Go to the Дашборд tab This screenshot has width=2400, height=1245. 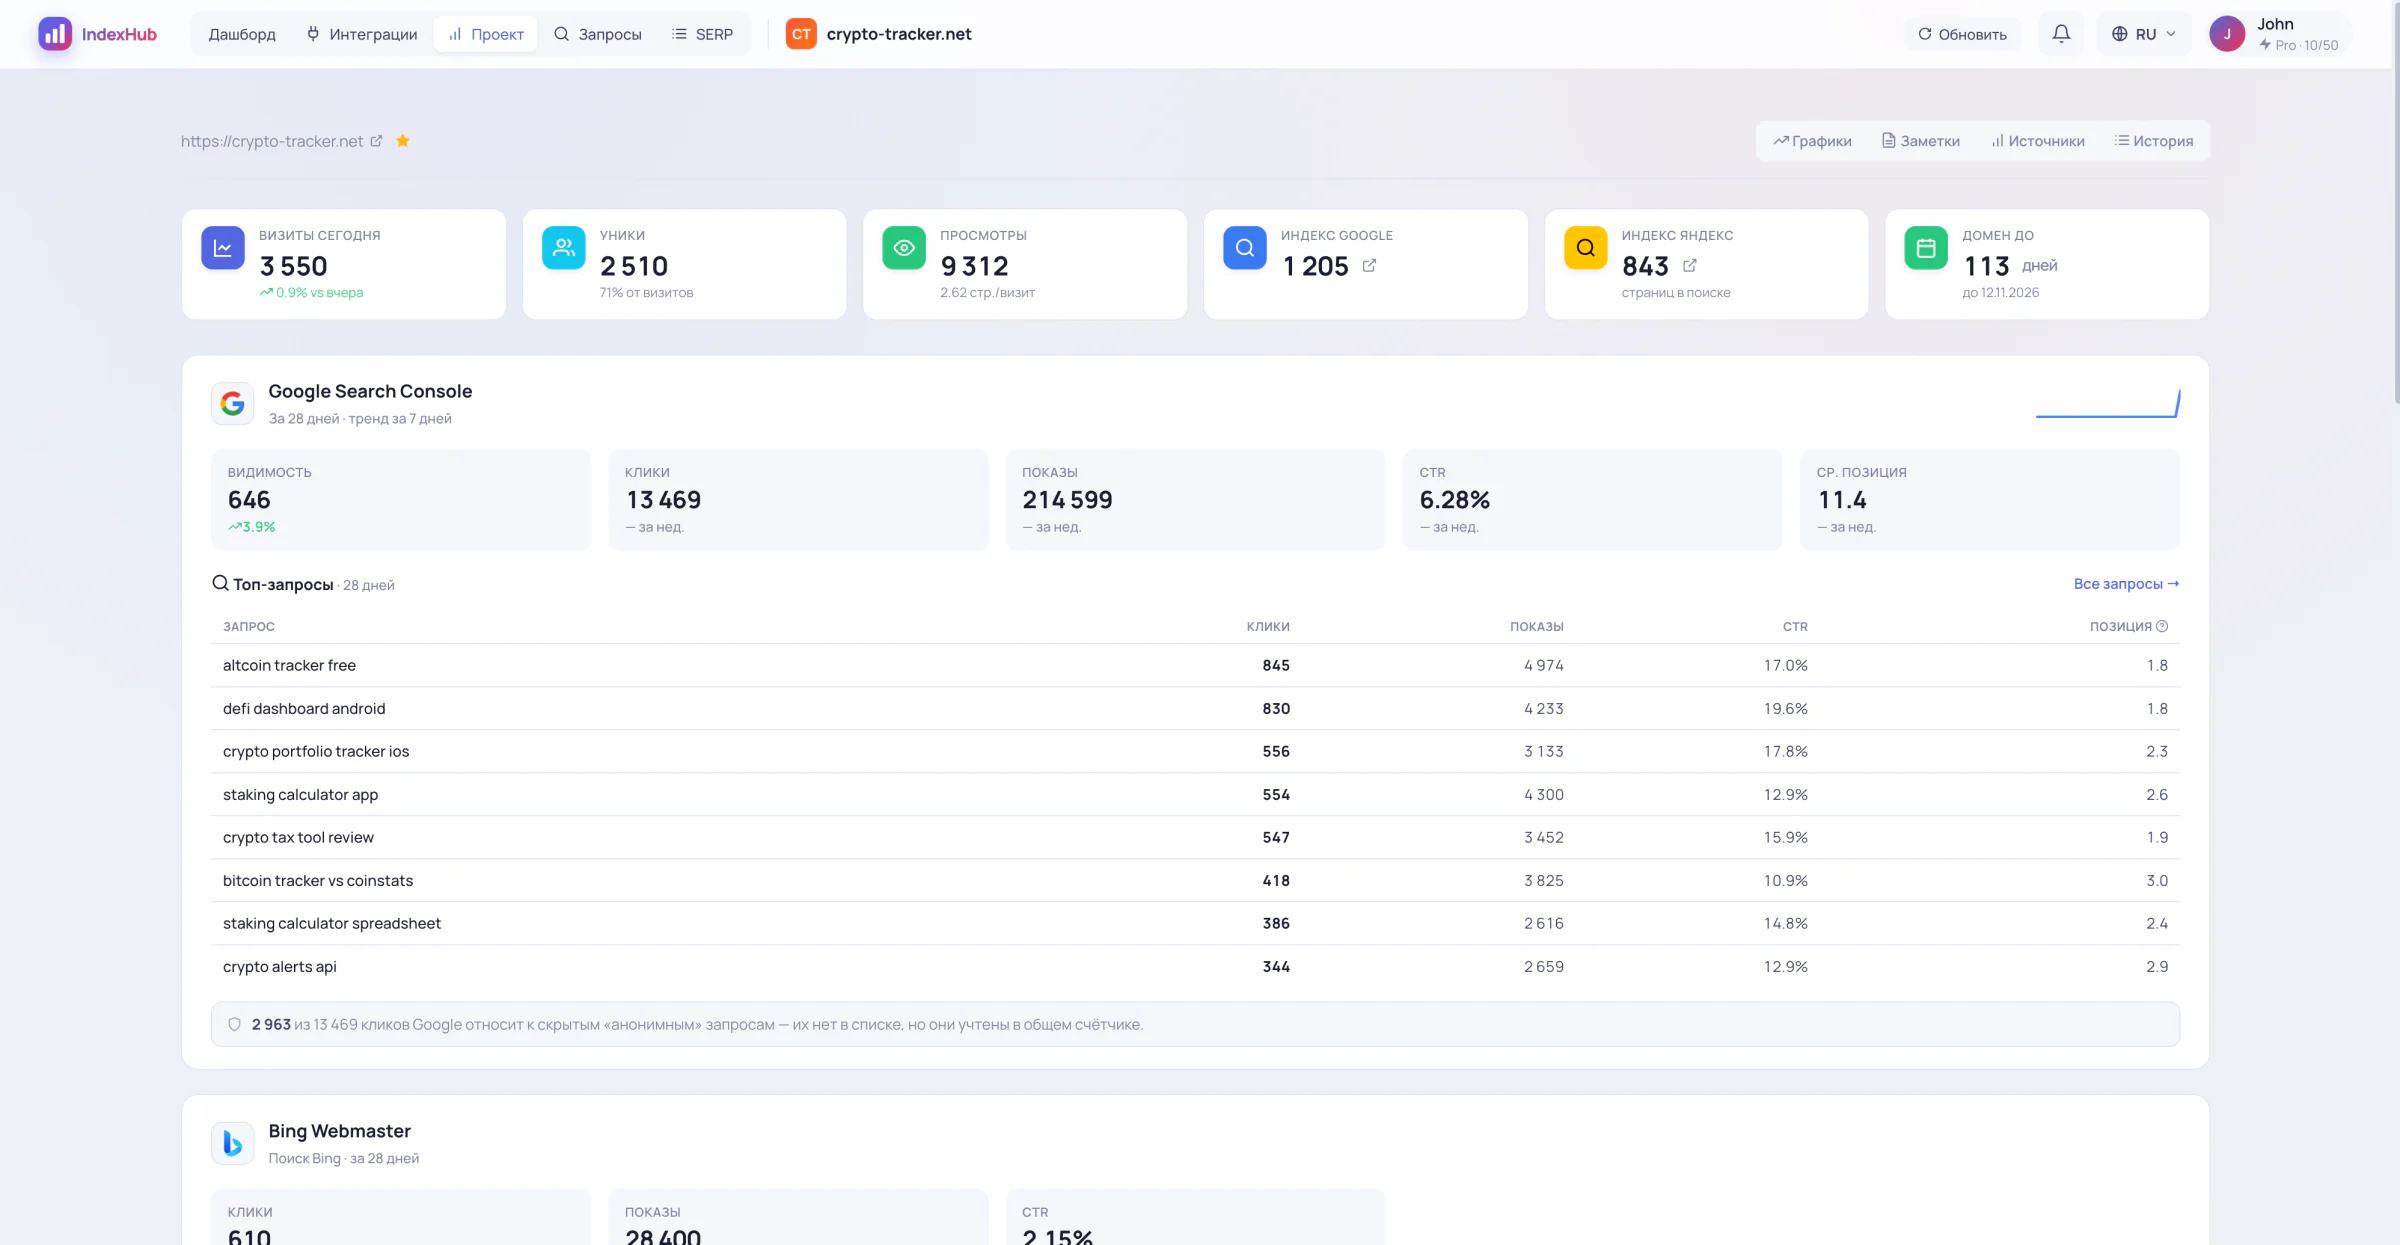(242, 34)
